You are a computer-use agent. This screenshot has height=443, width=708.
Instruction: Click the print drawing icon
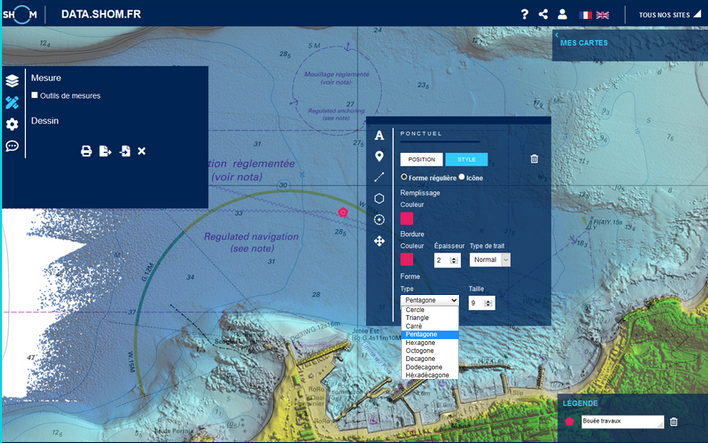point(86,151)
